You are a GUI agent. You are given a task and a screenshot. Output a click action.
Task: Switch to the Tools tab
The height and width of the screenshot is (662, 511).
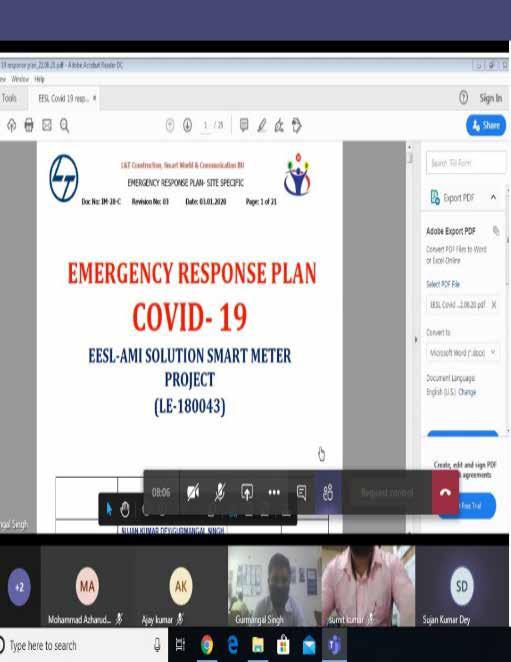tap(9, 98)
